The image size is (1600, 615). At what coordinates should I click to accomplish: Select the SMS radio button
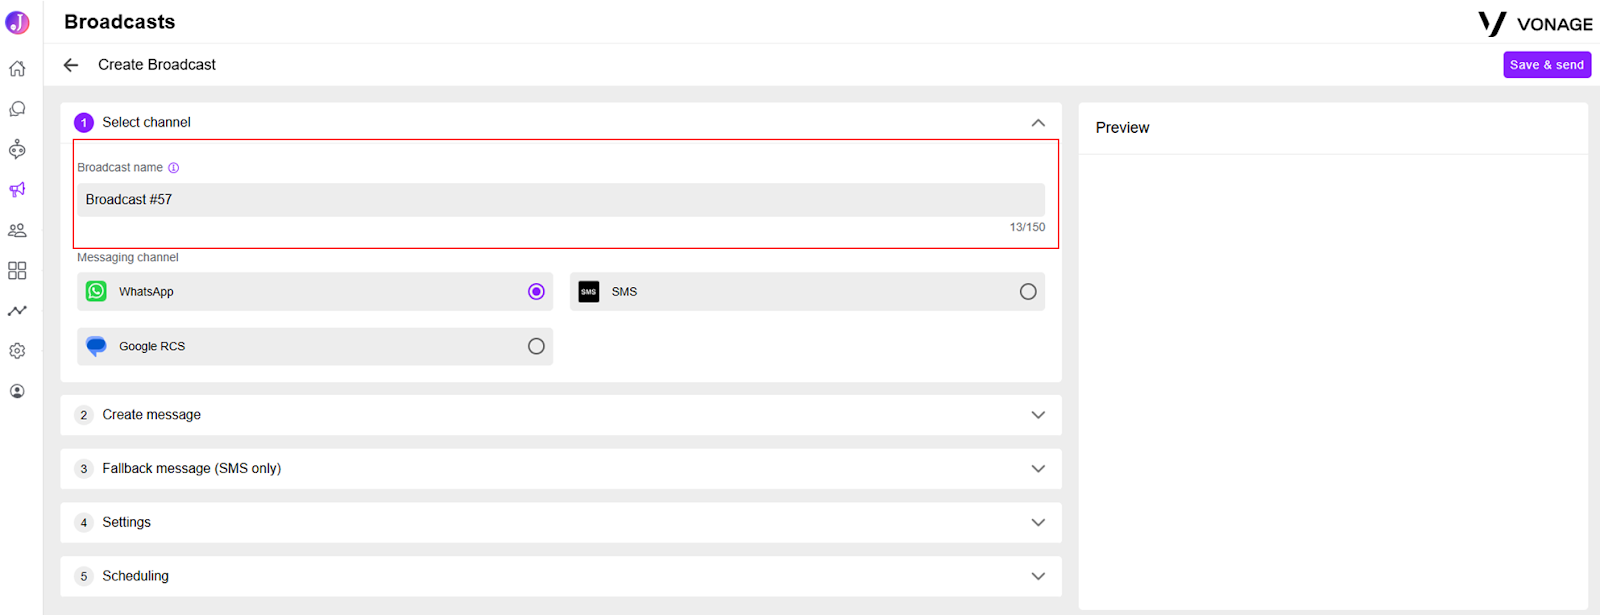pyautogui.click(x=1028, y=292)
